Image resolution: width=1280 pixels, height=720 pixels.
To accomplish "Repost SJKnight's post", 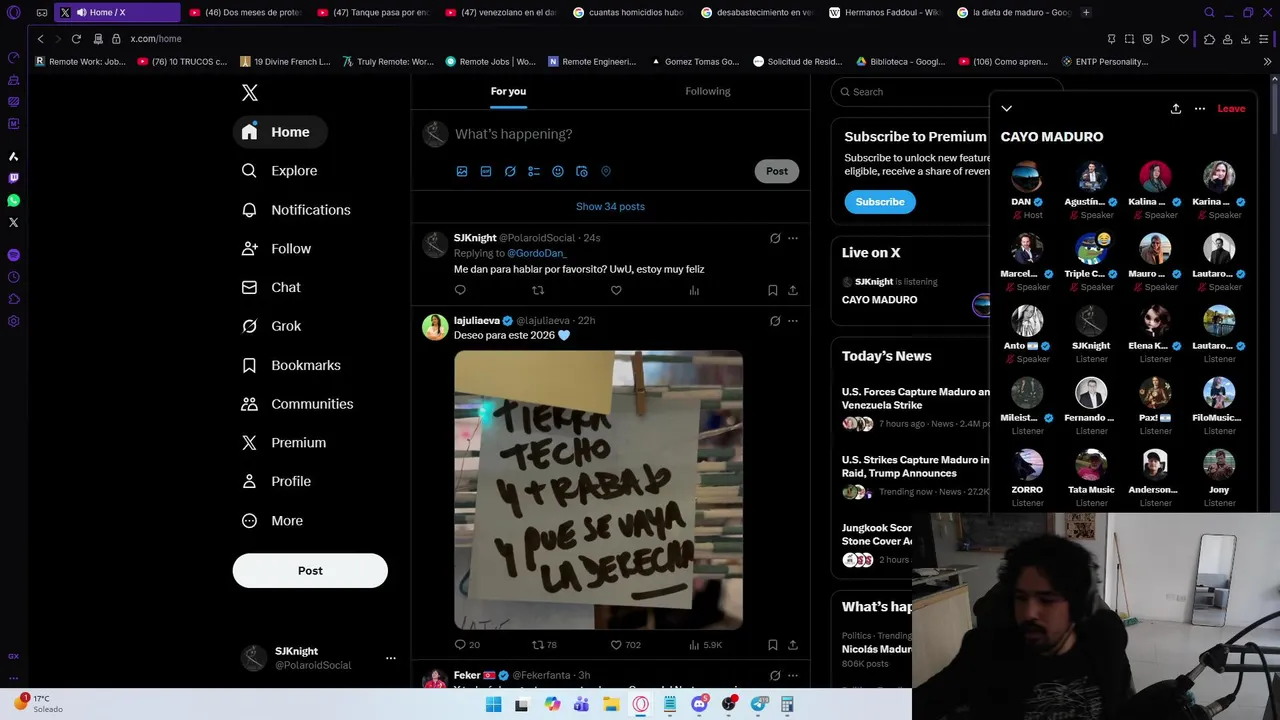I will click(538, 290).
